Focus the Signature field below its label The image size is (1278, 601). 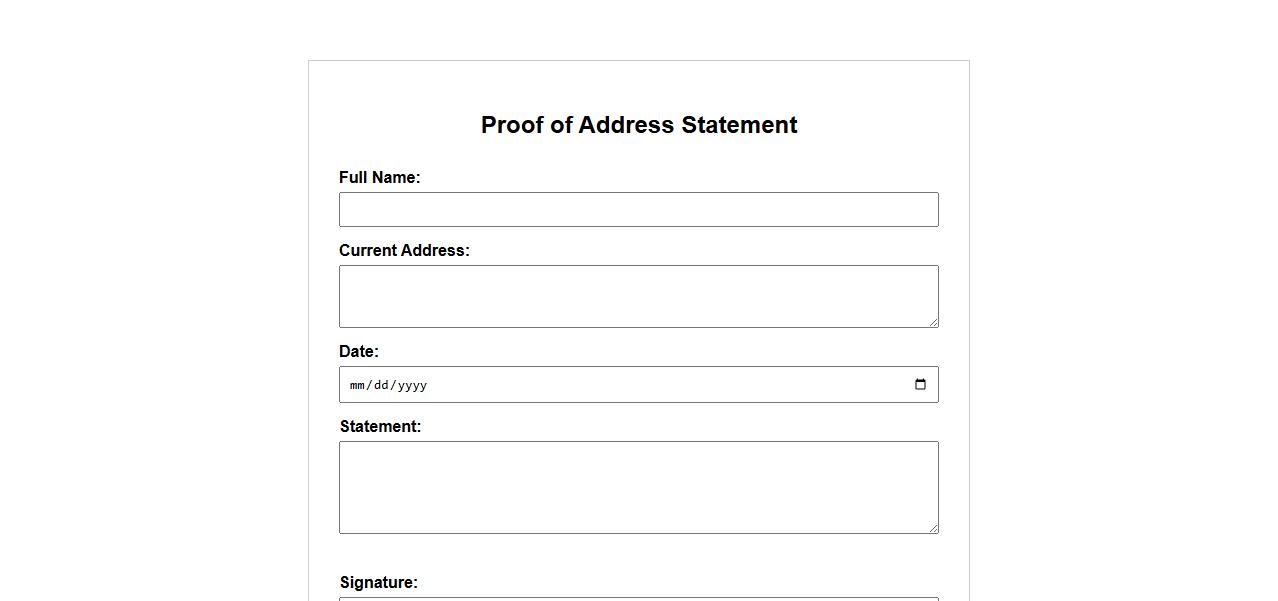tap(638, 598)
